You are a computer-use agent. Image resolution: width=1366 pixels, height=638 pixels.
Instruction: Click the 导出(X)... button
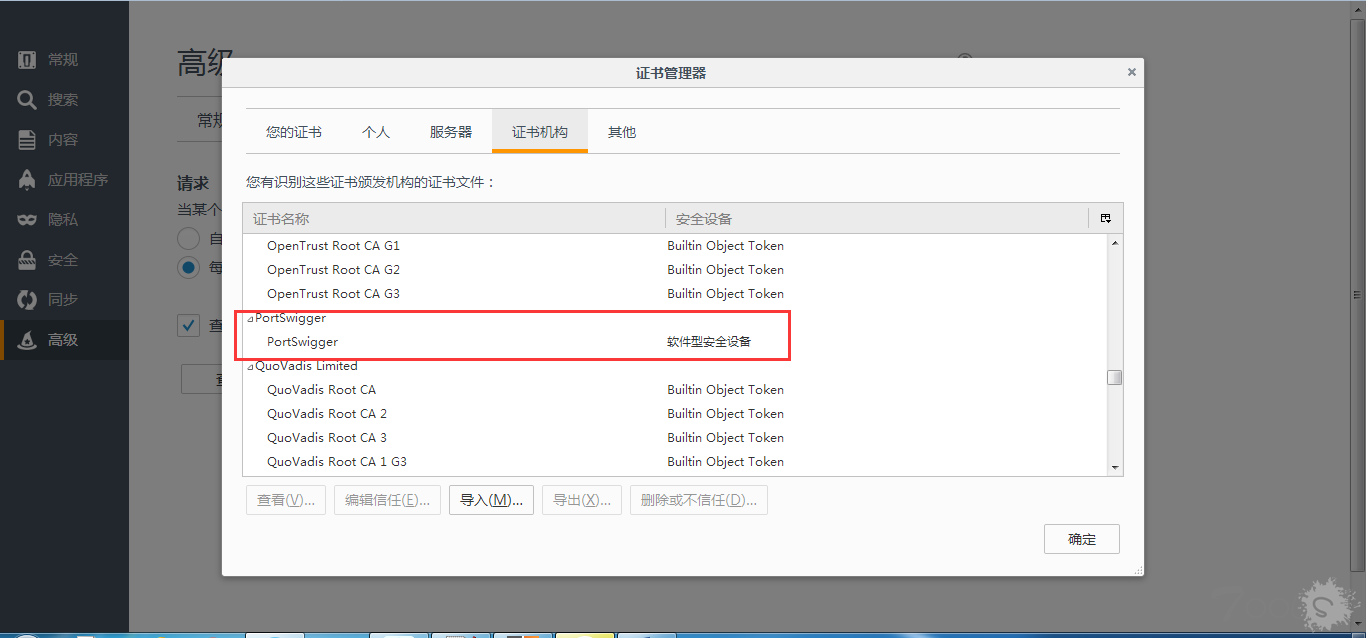pyautogui.click(x=582, y=500)
